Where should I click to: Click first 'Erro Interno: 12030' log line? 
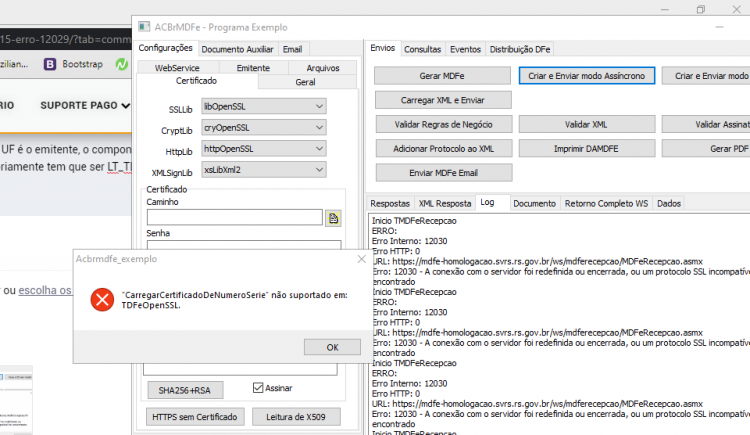pos(409,241)
